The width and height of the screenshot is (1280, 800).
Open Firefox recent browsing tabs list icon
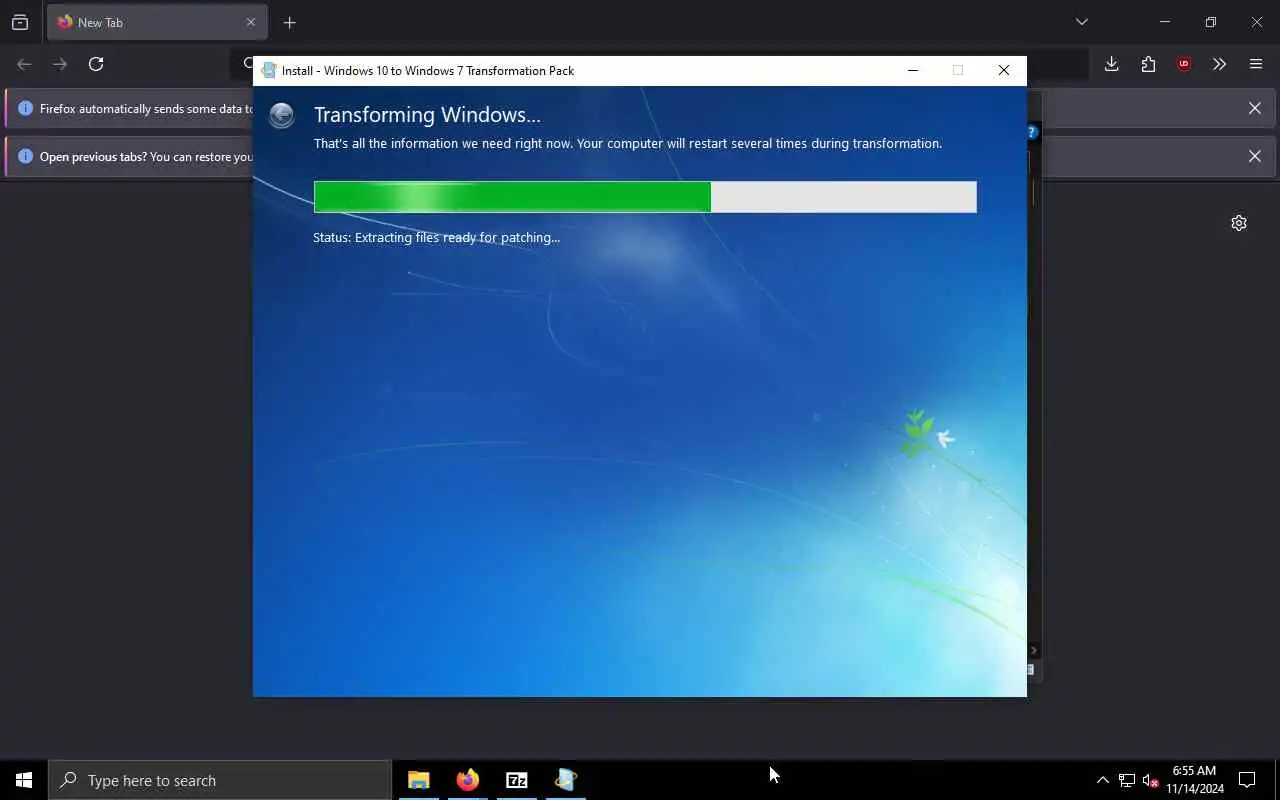click(20, 22)
